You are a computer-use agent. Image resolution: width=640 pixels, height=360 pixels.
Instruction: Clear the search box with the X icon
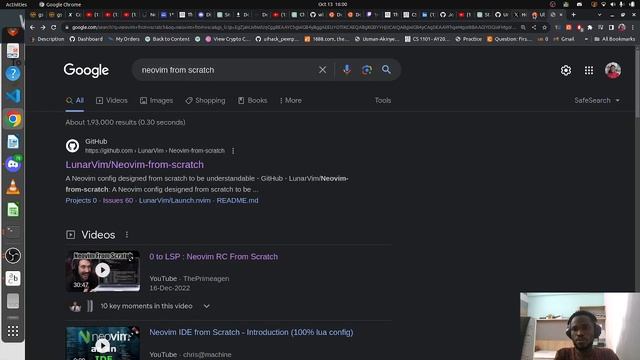[x=322, y=70]
